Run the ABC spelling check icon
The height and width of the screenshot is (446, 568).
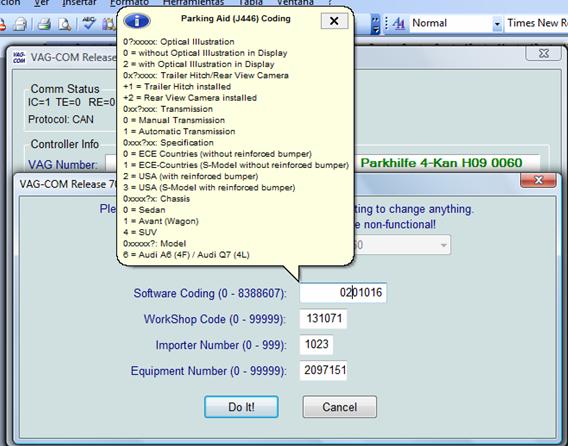click(x=89, y=24)
